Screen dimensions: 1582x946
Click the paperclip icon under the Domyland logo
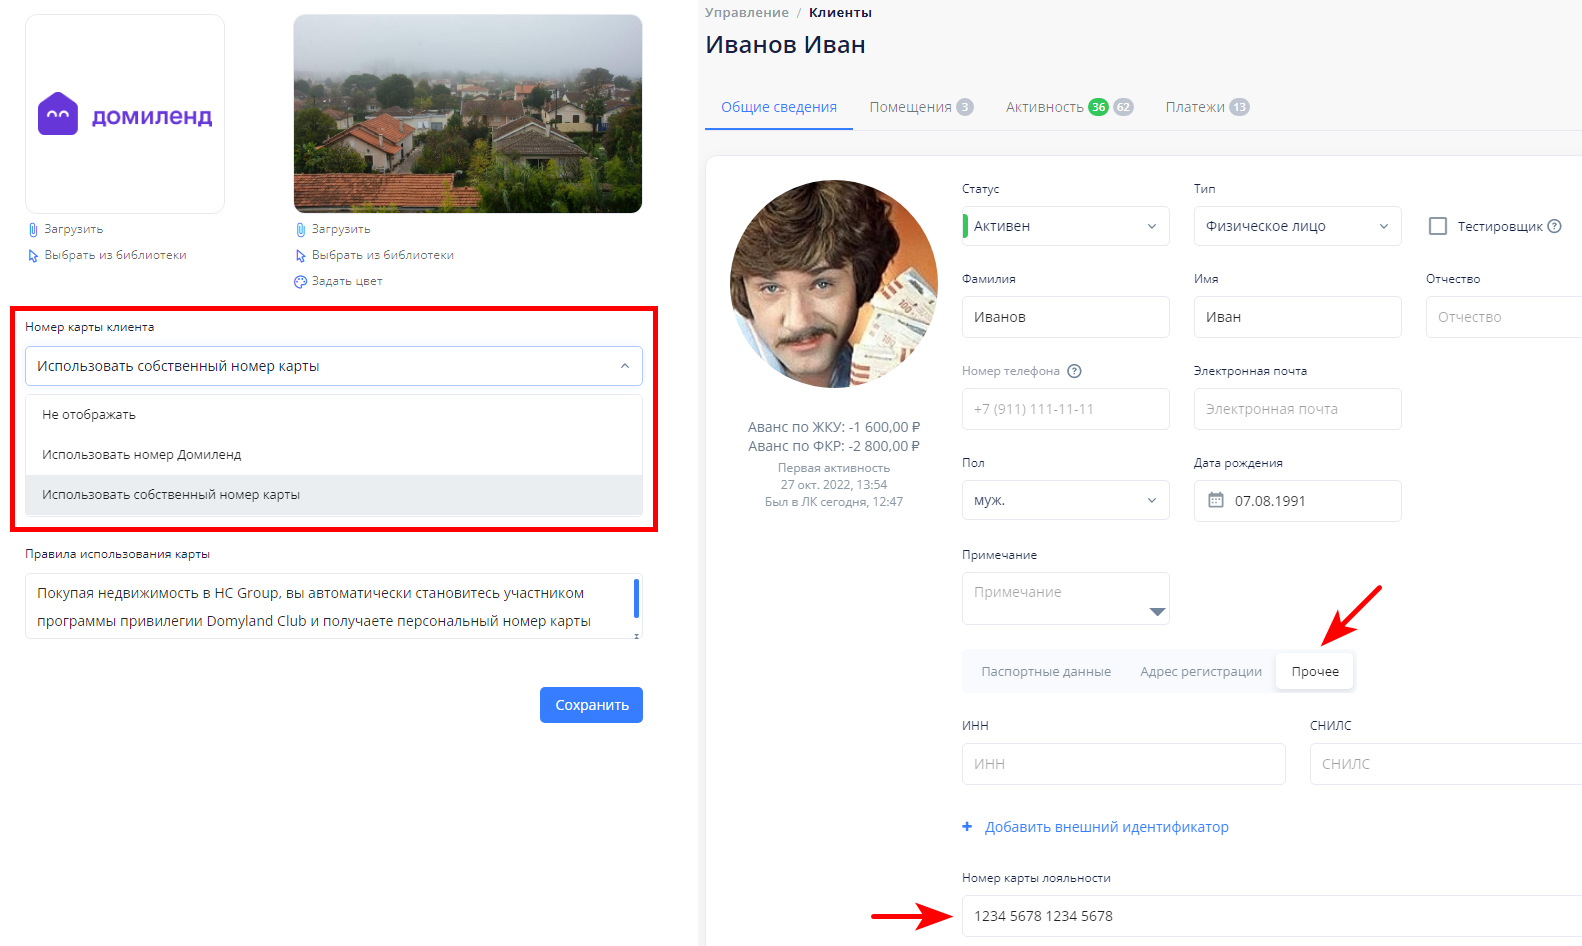(x=33, y=229)
